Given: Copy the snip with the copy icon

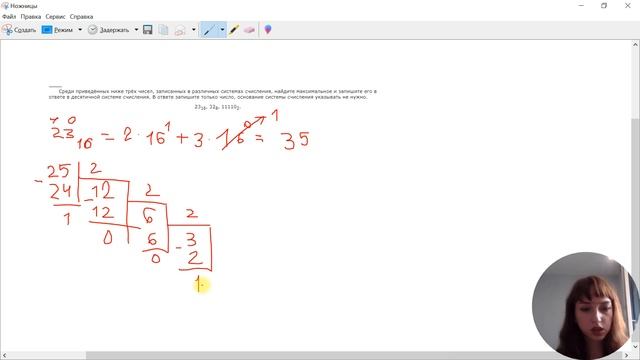Looking at the screenshot, I should click(x=163, y=30).
